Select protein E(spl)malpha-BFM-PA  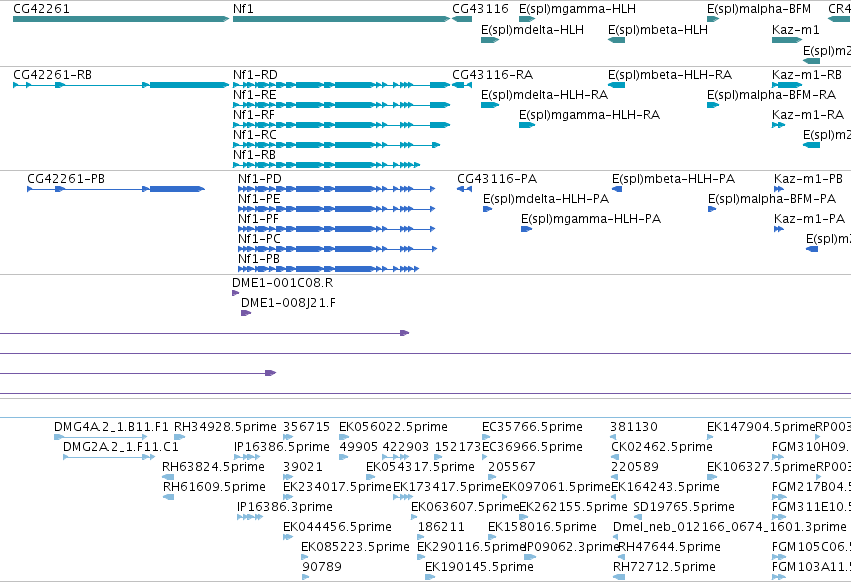pyautogui.click(x=712, y=209)
